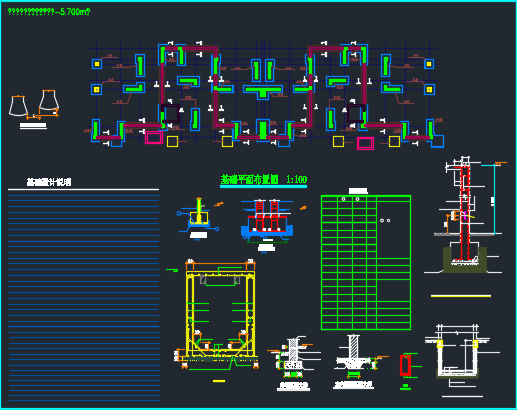Select the 1:100 plan title in green
This screenshot has height=410, width=517.
pyautogui.click(x=263, y=179)
